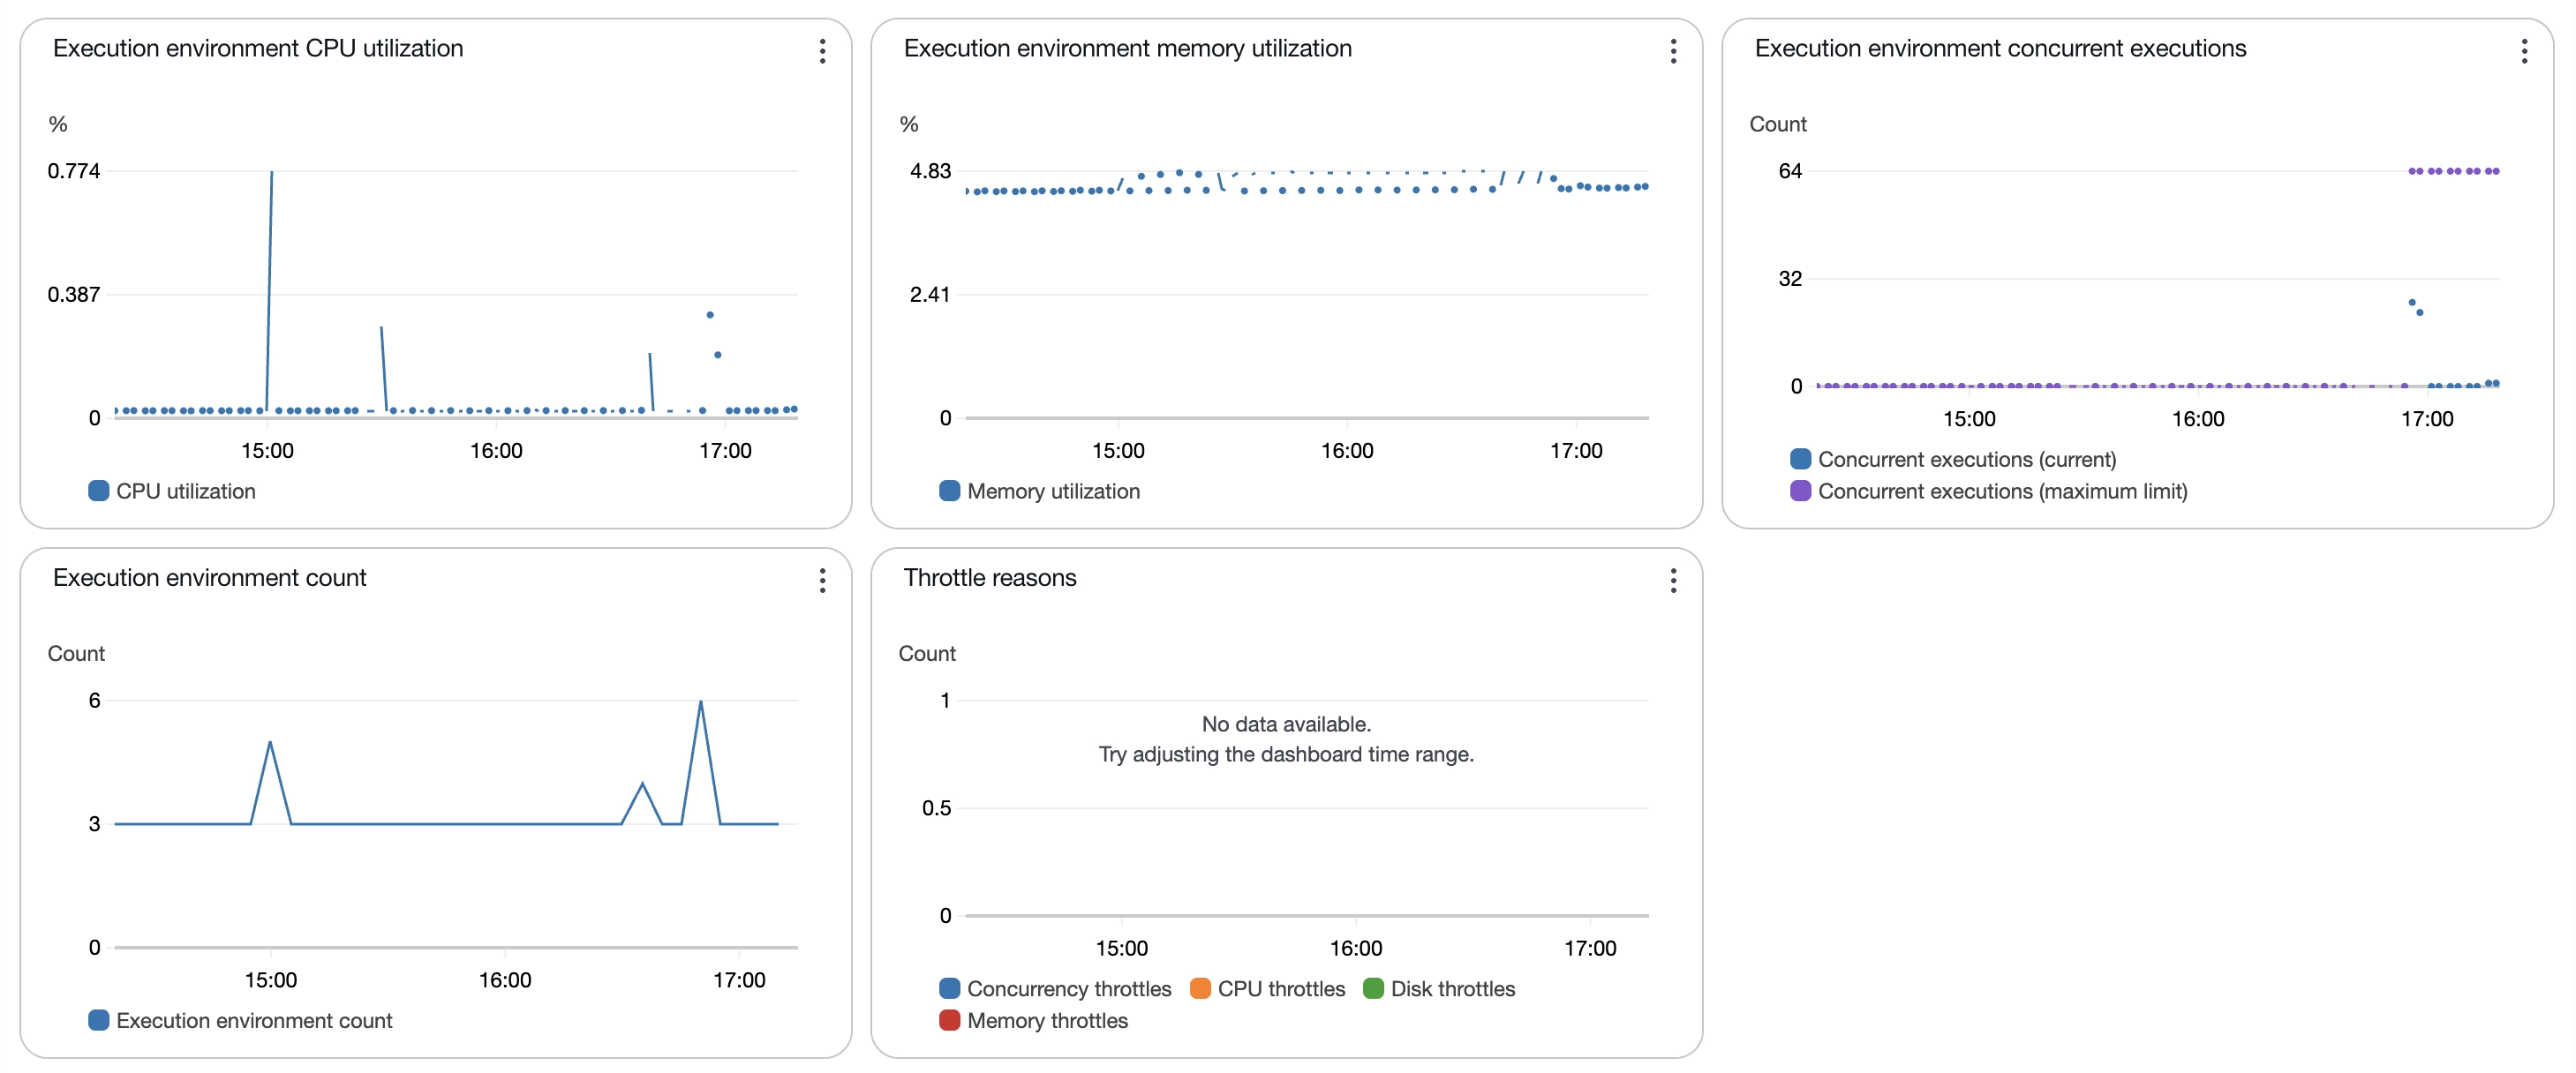Toggle Memory throttles red legend entry
This screenshot has height=1073, width=2576.
[x=949, y=1020]
